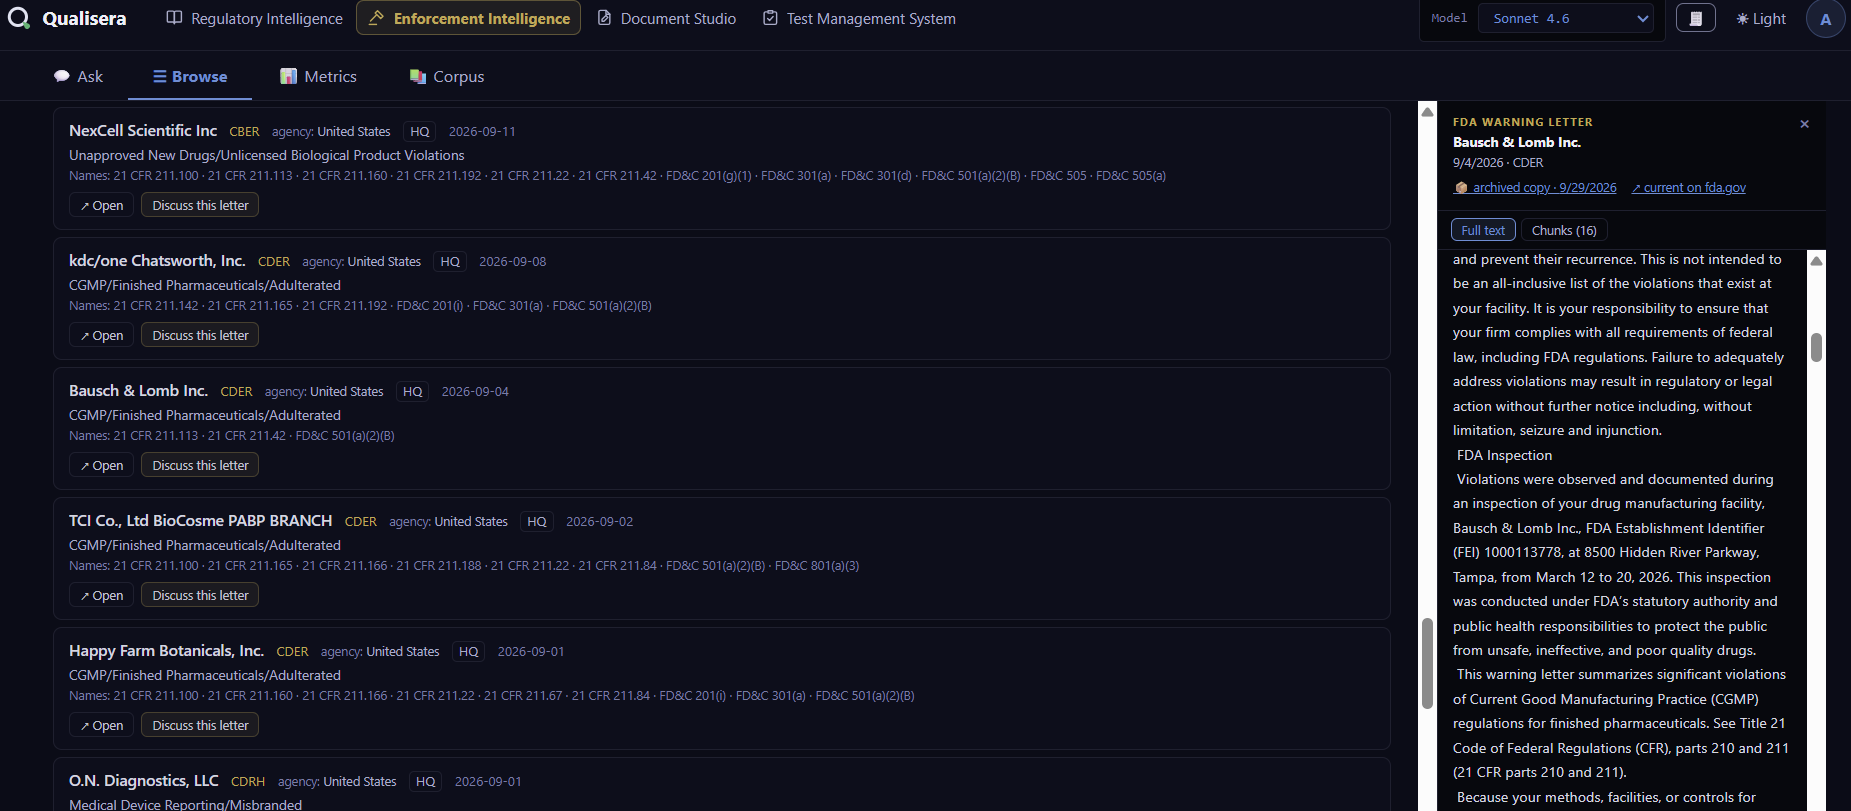Click HQ tag on Happy Farm Botanicals row
This screenshot has width=1851, height=811.
click(468, 651)
